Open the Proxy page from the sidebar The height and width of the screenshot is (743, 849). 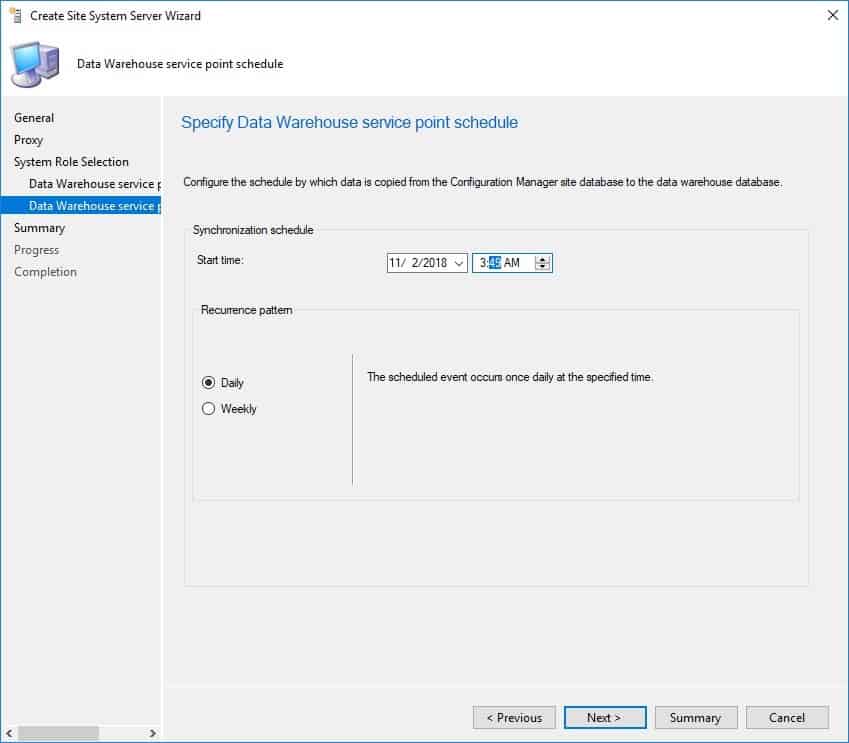(x=28, y=139)
